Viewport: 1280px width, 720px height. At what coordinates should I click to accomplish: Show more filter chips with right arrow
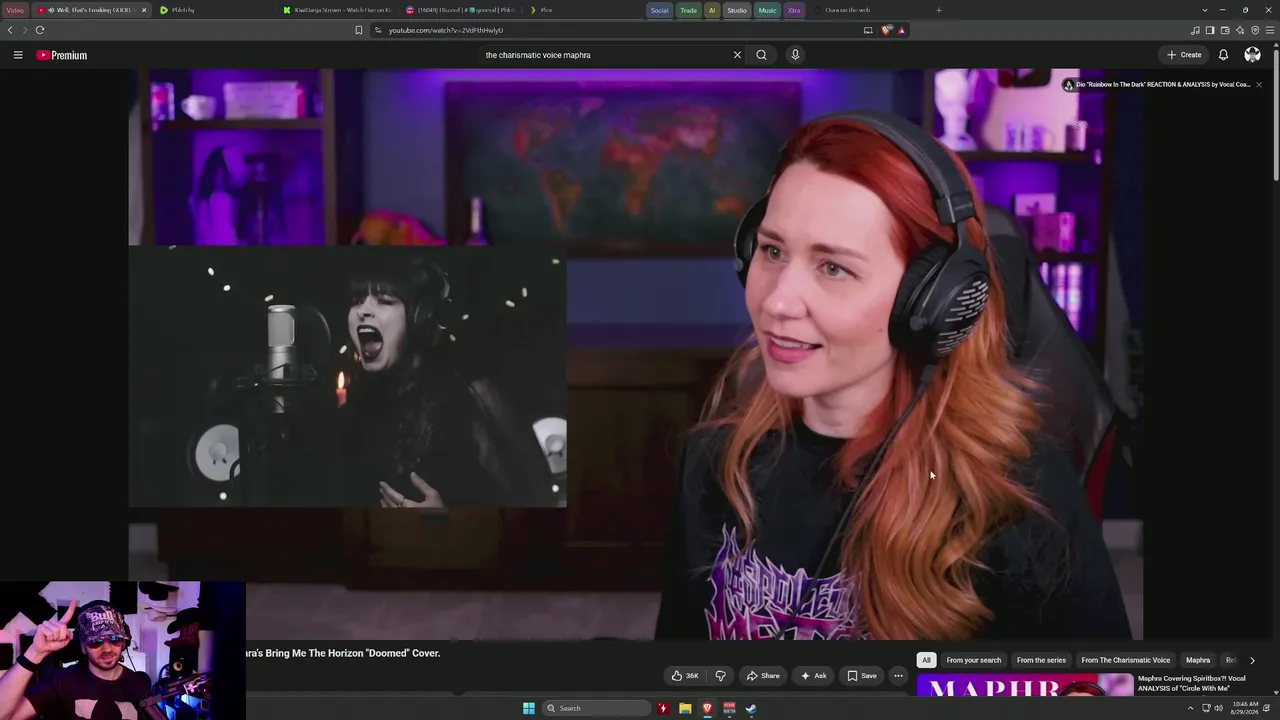pyautogui.click(x=1252, y=660)
